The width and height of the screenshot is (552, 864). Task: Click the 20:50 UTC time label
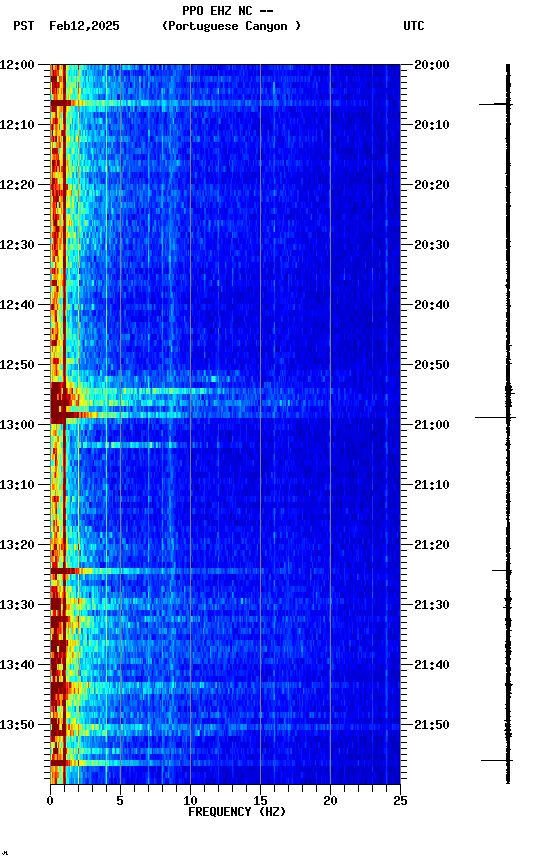pyautogui.click(x=432, y=365)
